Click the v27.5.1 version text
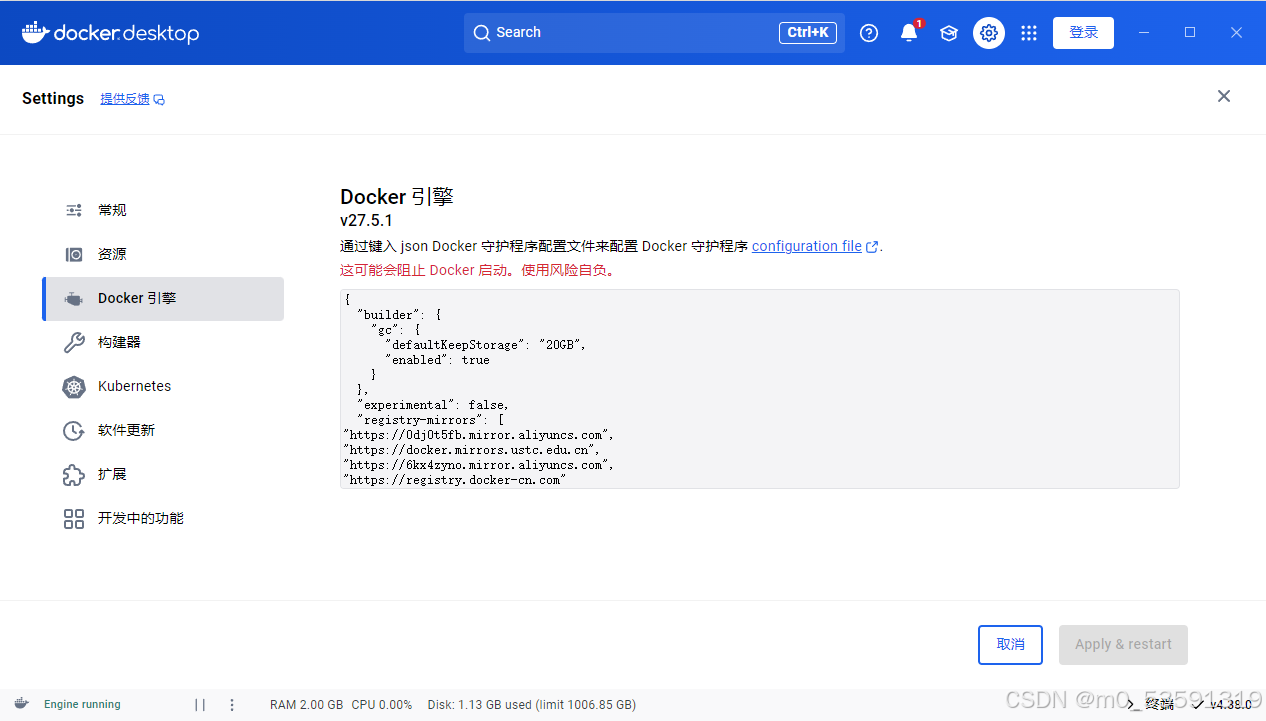The height and width of the screenshot is (721, 1266). tap(366, 221)
